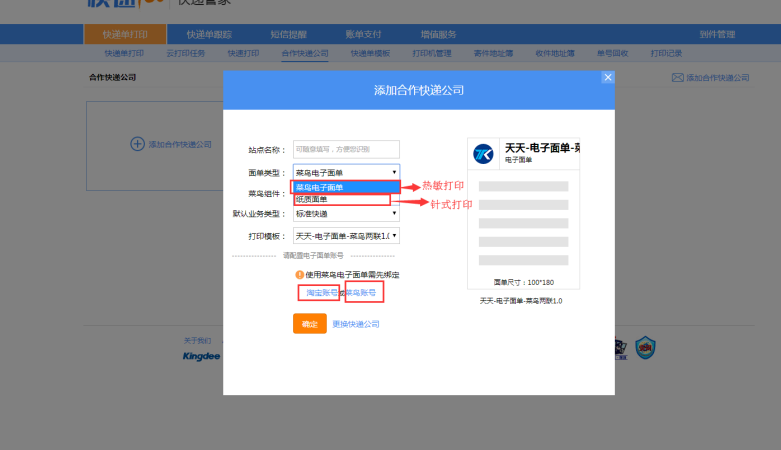Type in the 站点名称 input field
This screenshot has width=781, height=450.
(346, 149)
